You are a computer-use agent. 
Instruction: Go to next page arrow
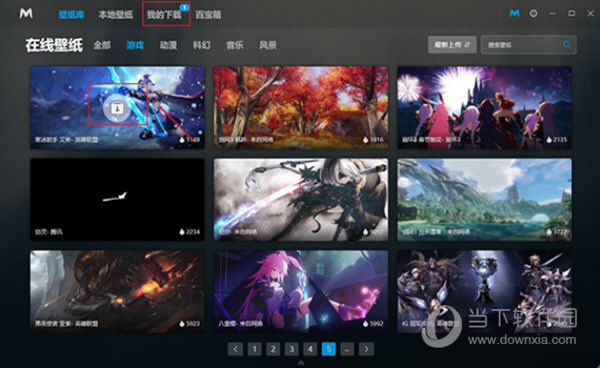coord(366,349)
